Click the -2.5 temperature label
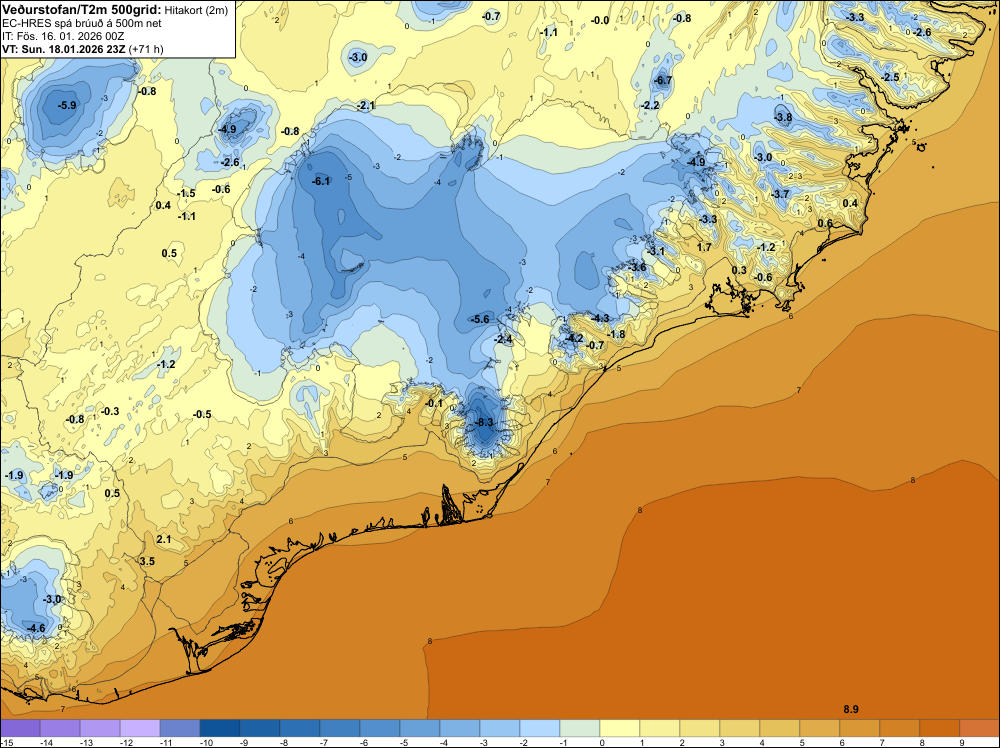Screen dimensions: 1000x748 890,77
